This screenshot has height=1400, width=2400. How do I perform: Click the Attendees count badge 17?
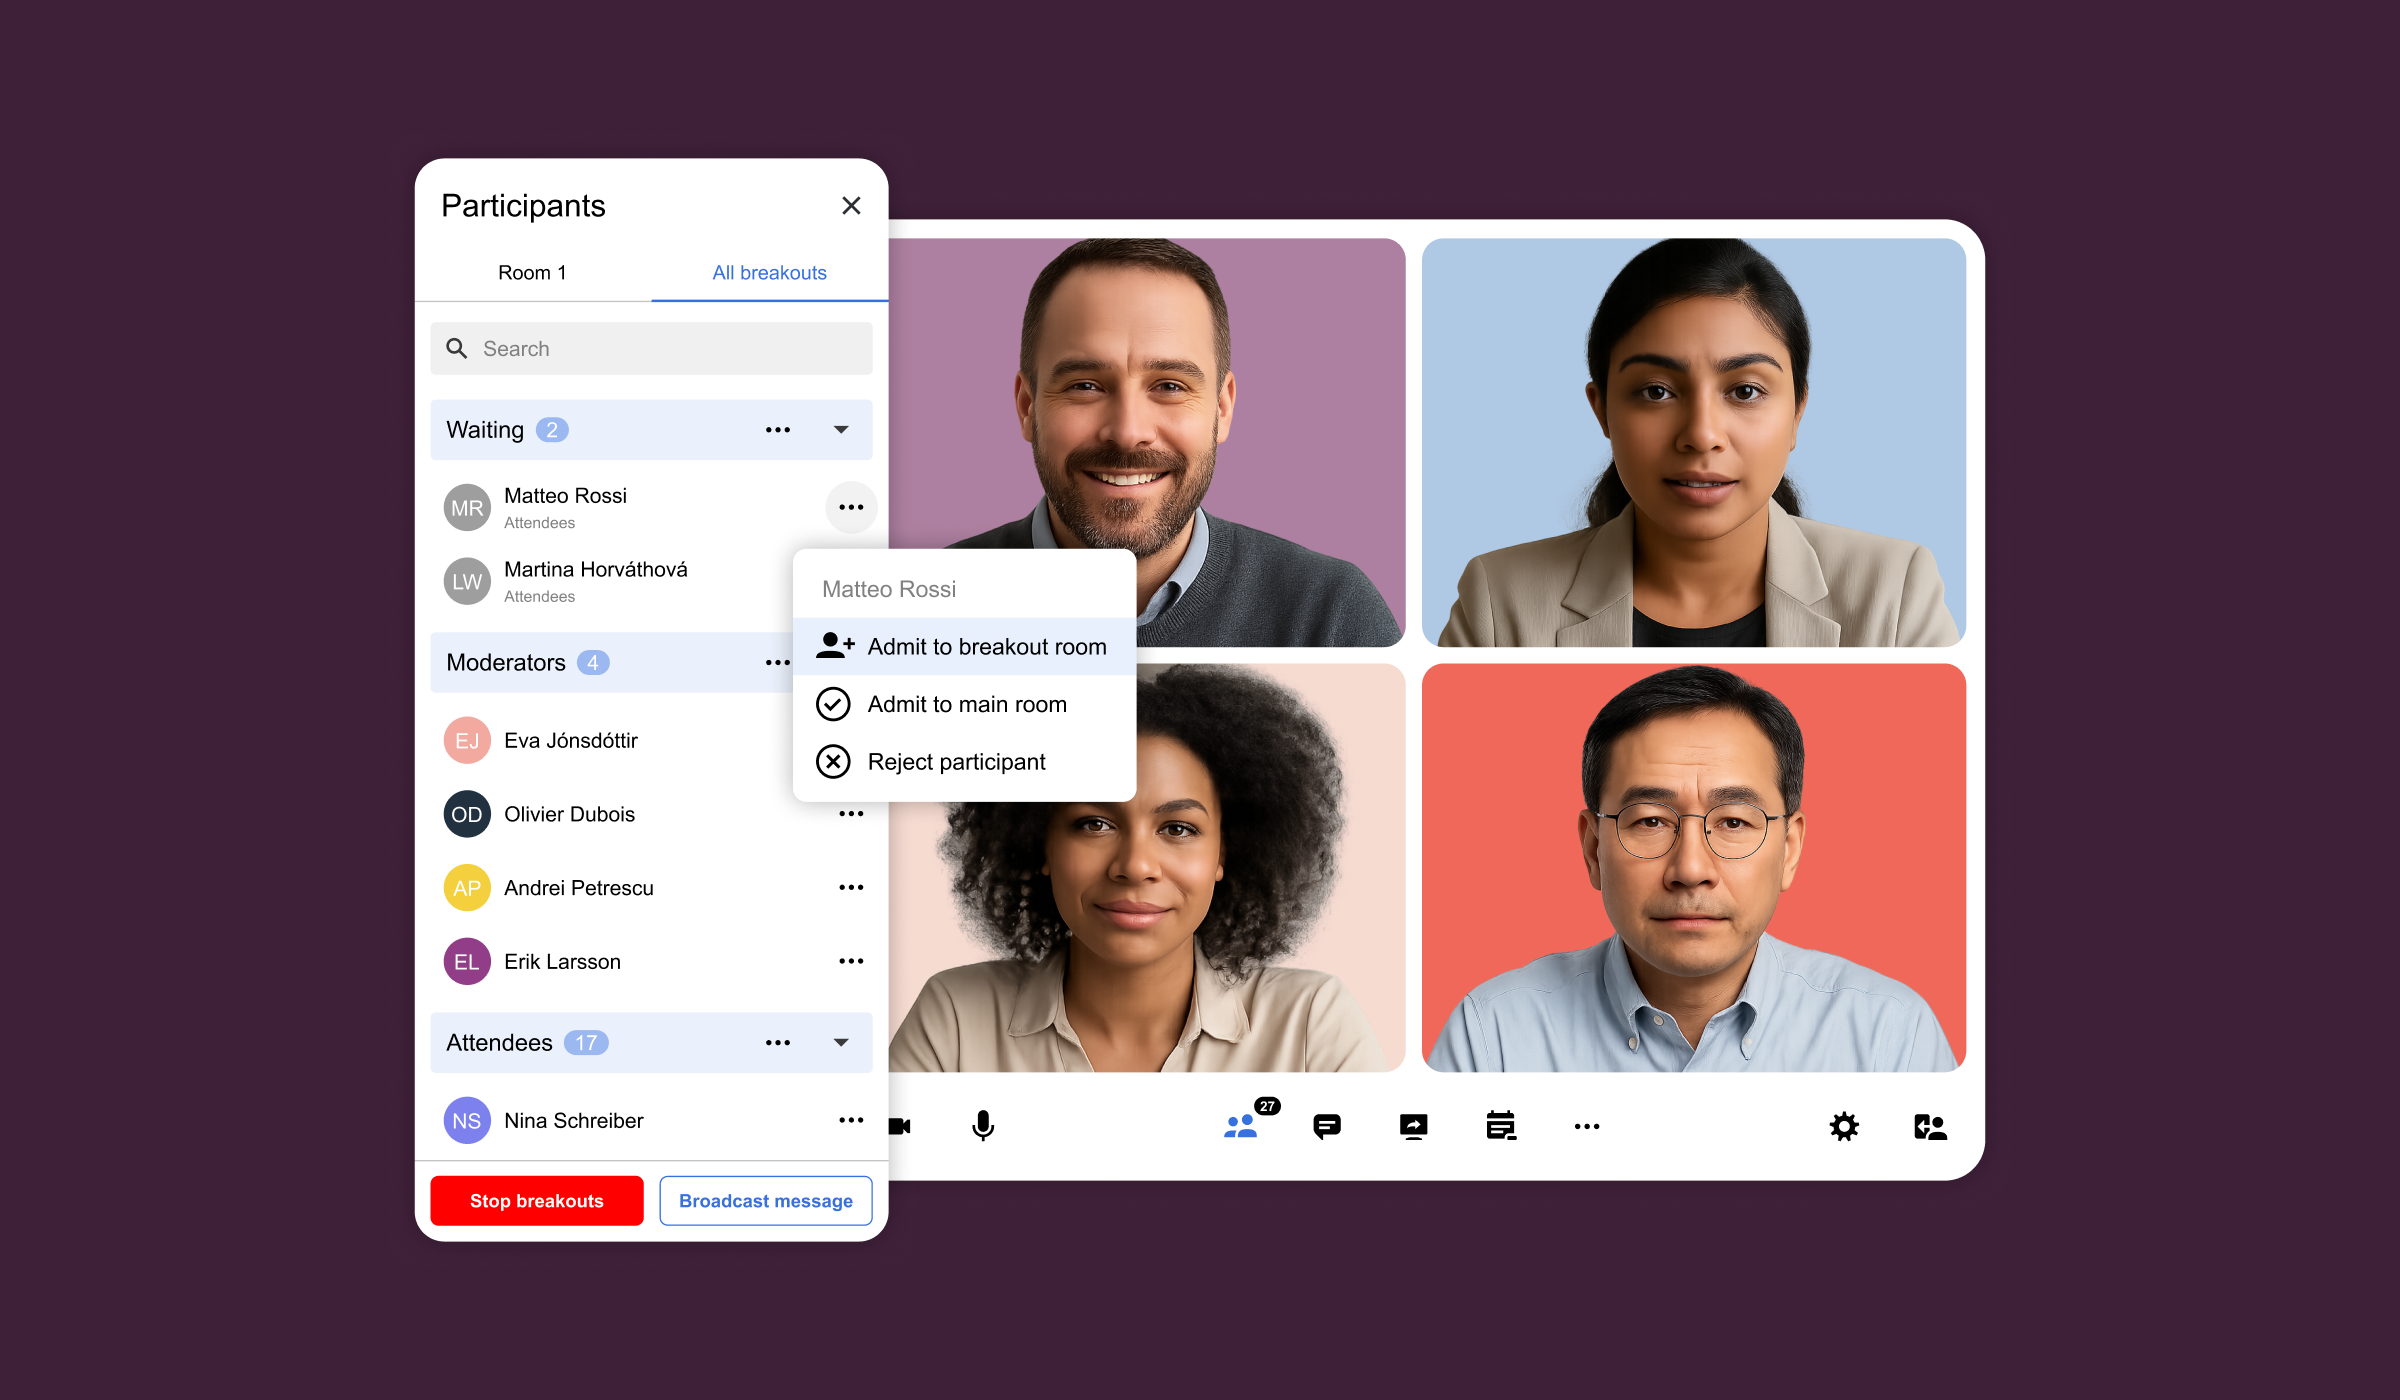click(x=586, y=1043)
